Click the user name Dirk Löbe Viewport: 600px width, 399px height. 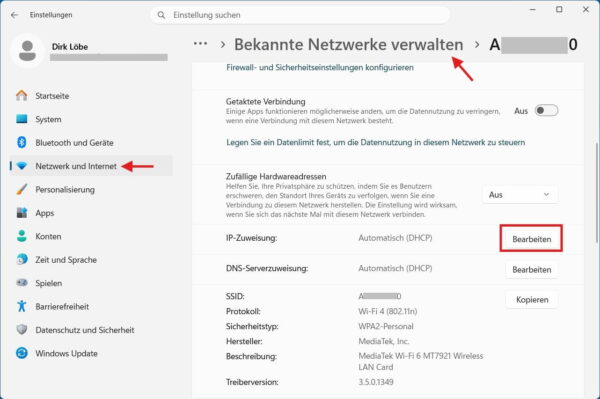click(70, 47)
